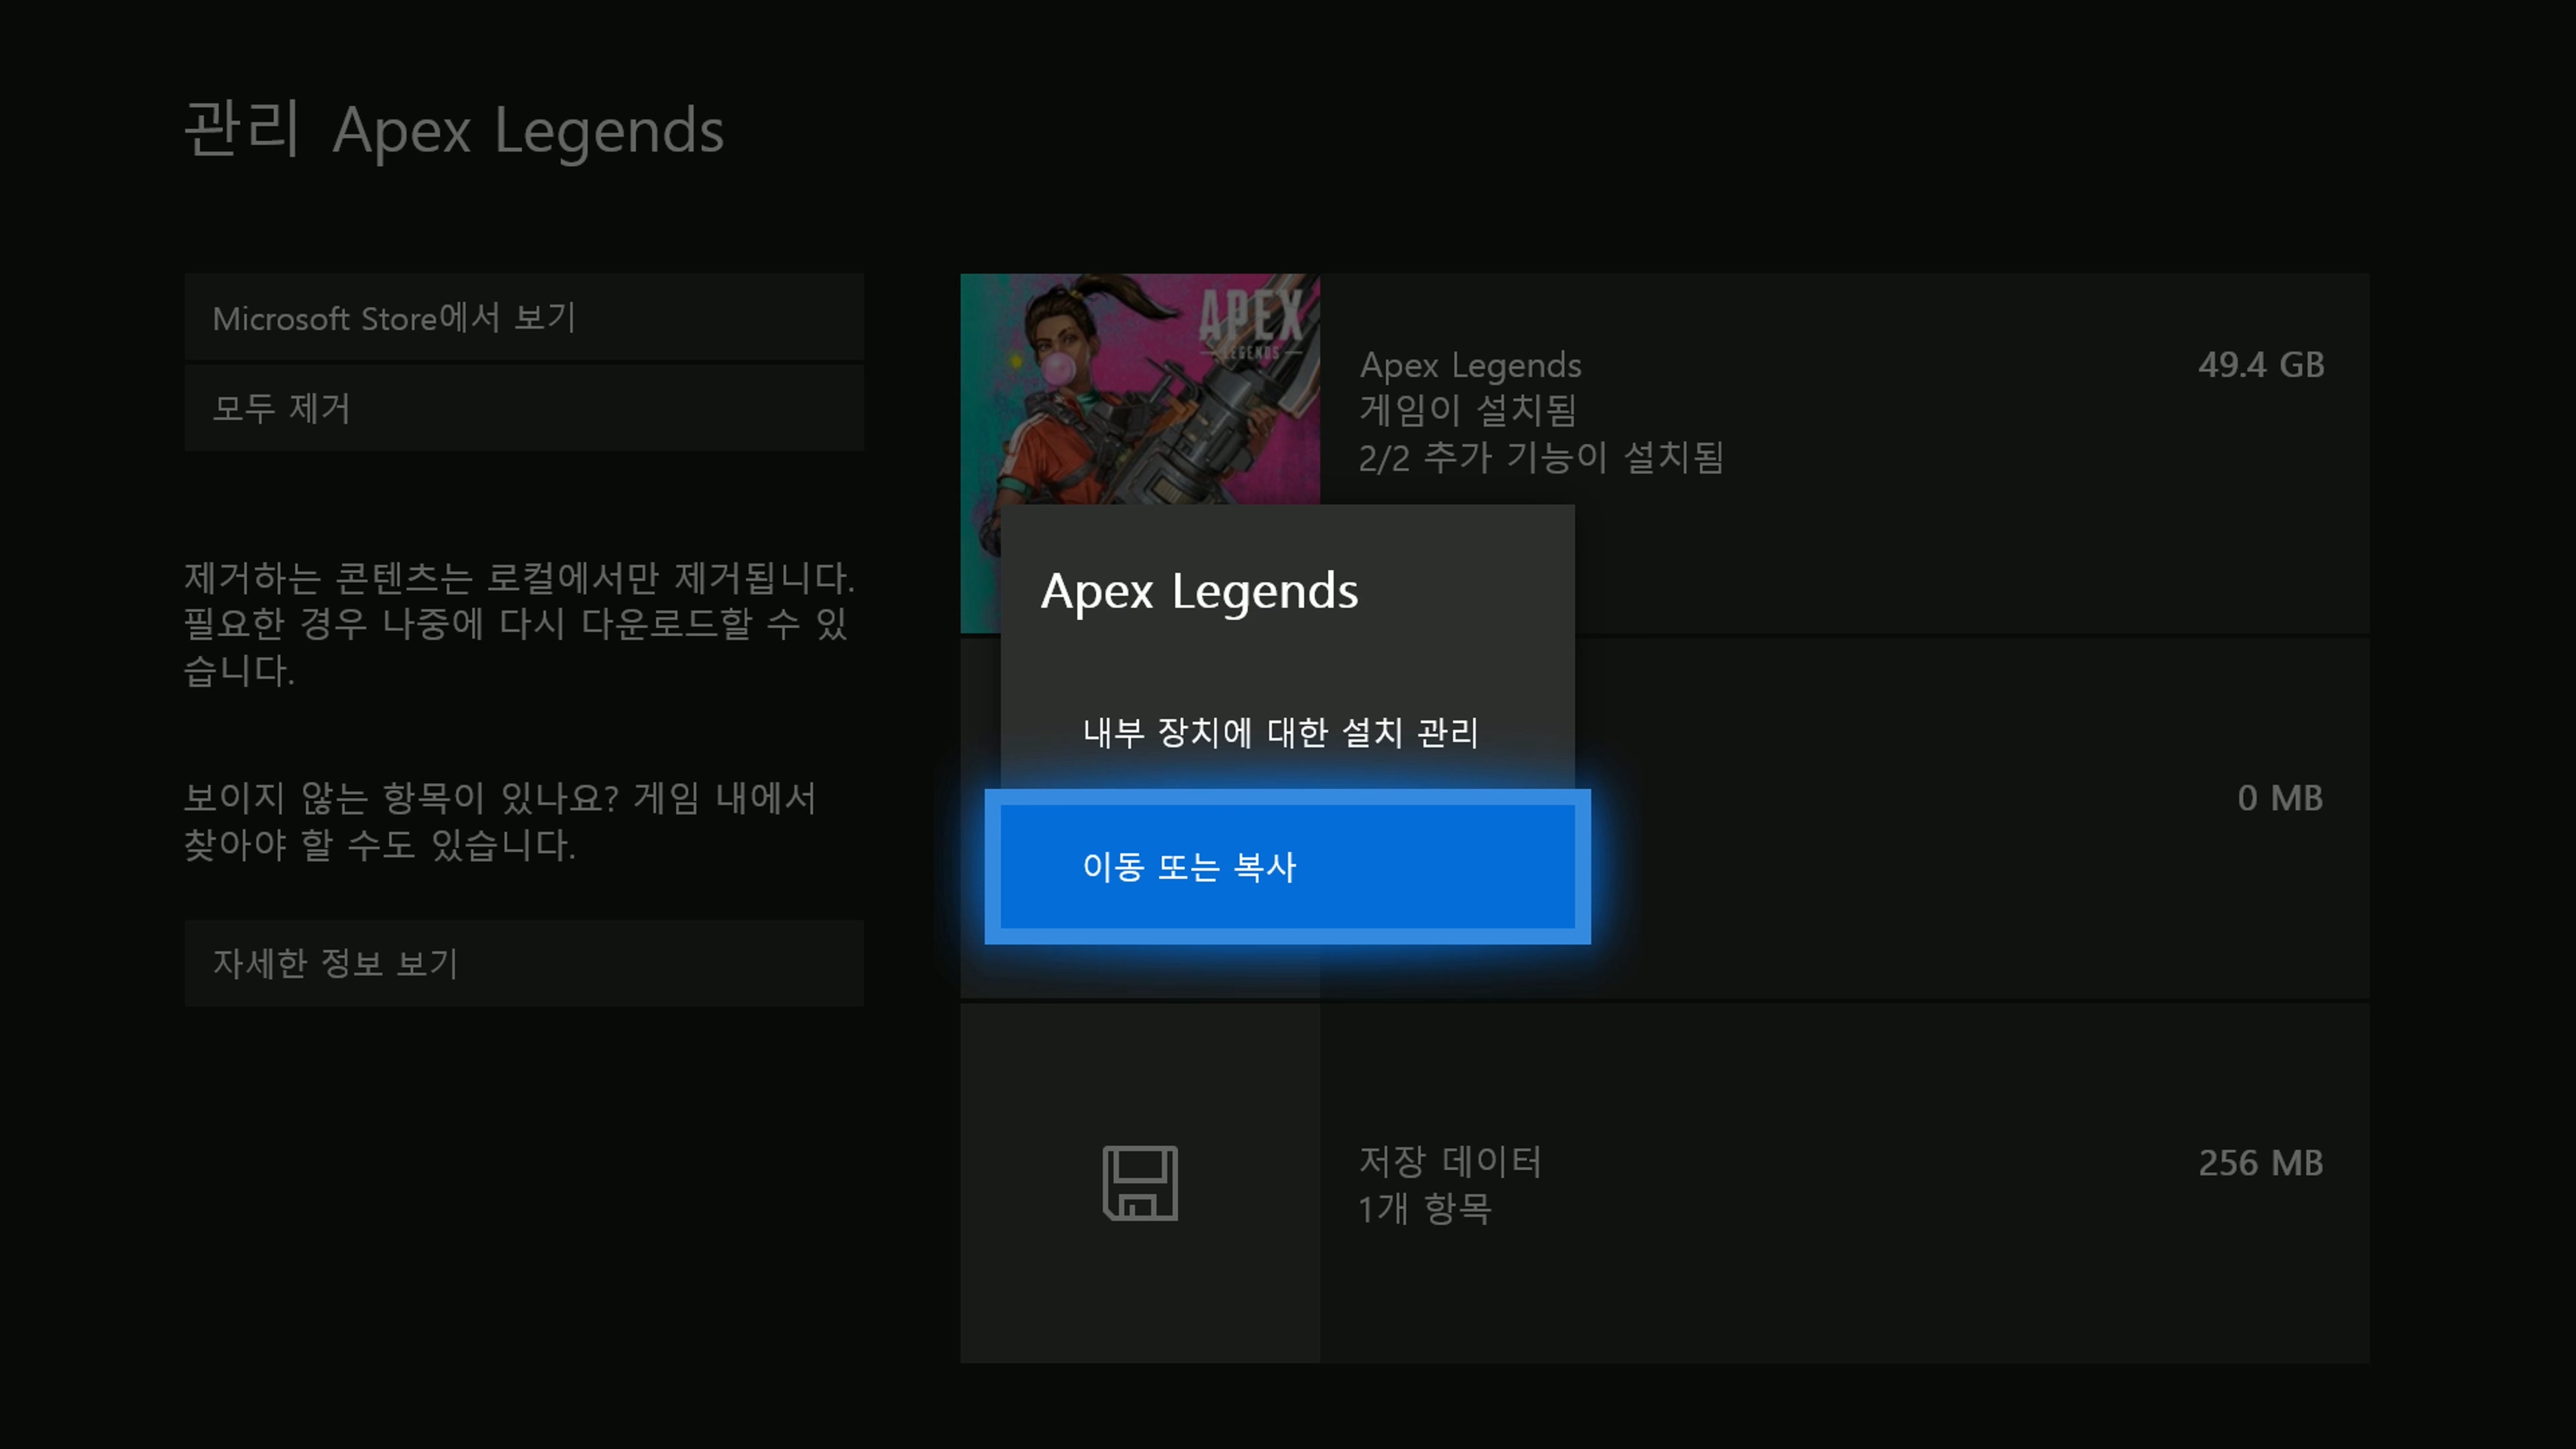Click the '관리 Apex Legends' page heading
This screenshot has height=1449, width=2576.
454,130
